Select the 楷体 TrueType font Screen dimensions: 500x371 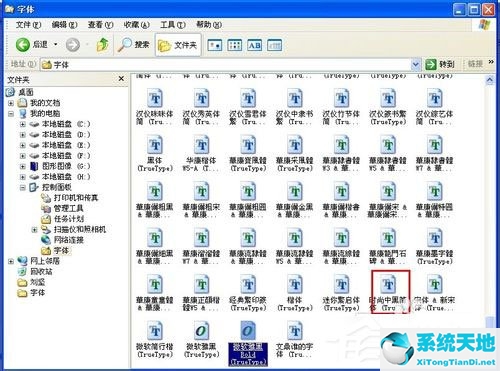pyautogui.click(x=295, y=293)
